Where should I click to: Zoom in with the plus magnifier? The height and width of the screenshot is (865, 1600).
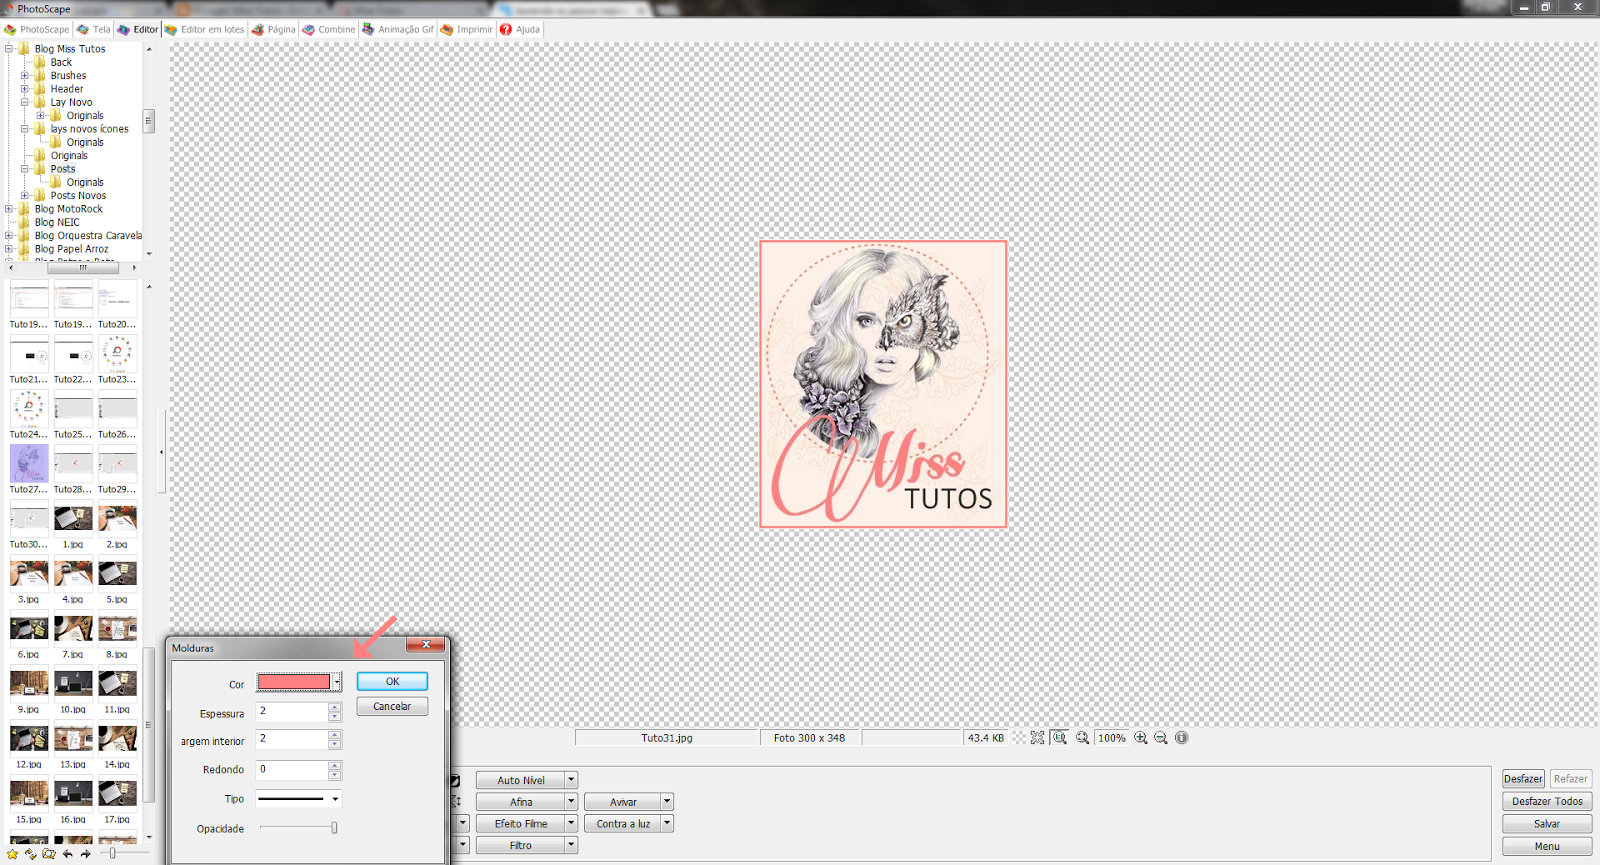click(1141, 738)
